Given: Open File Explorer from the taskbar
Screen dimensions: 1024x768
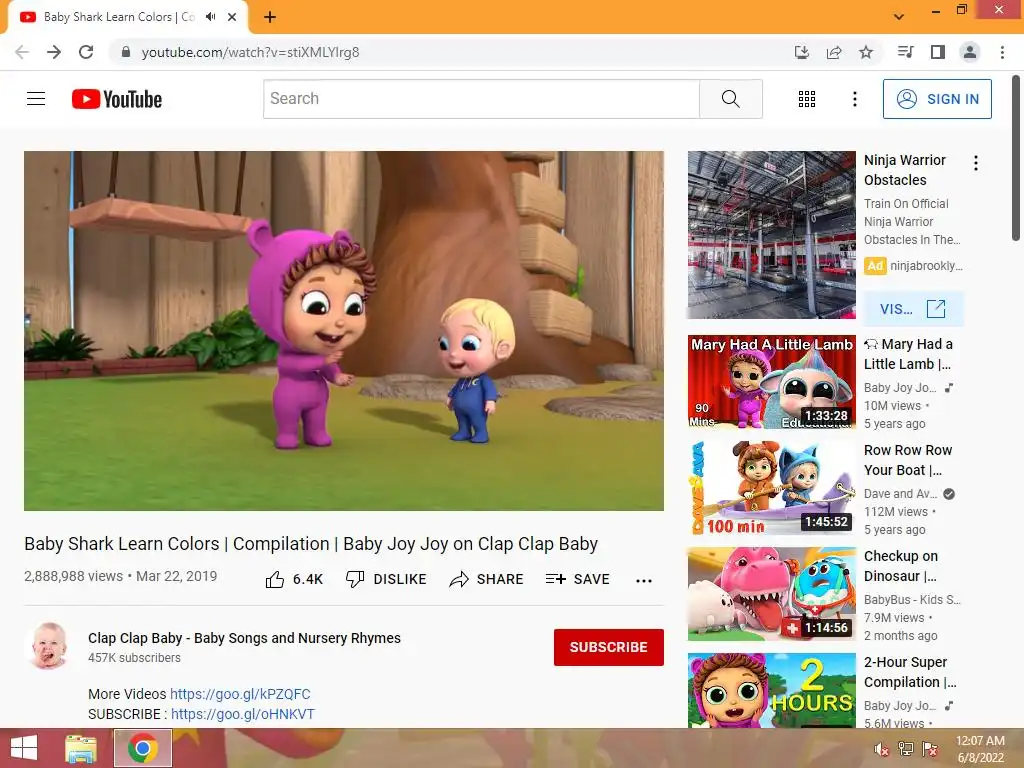Looking at the screenshot, I should [x=81, y=748].
